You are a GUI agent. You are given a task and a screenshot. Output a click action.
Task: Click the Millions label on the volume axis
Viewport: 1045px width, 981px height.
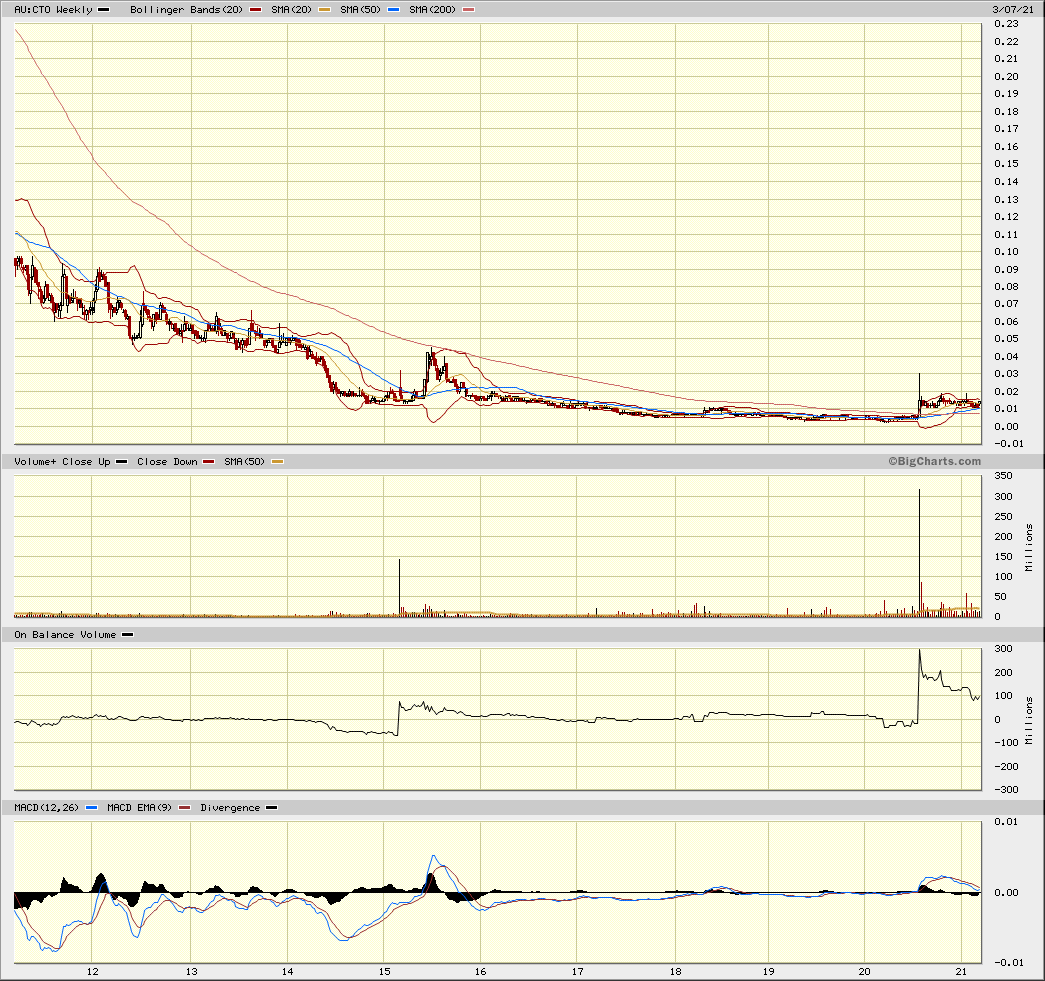coord(1029,548)
